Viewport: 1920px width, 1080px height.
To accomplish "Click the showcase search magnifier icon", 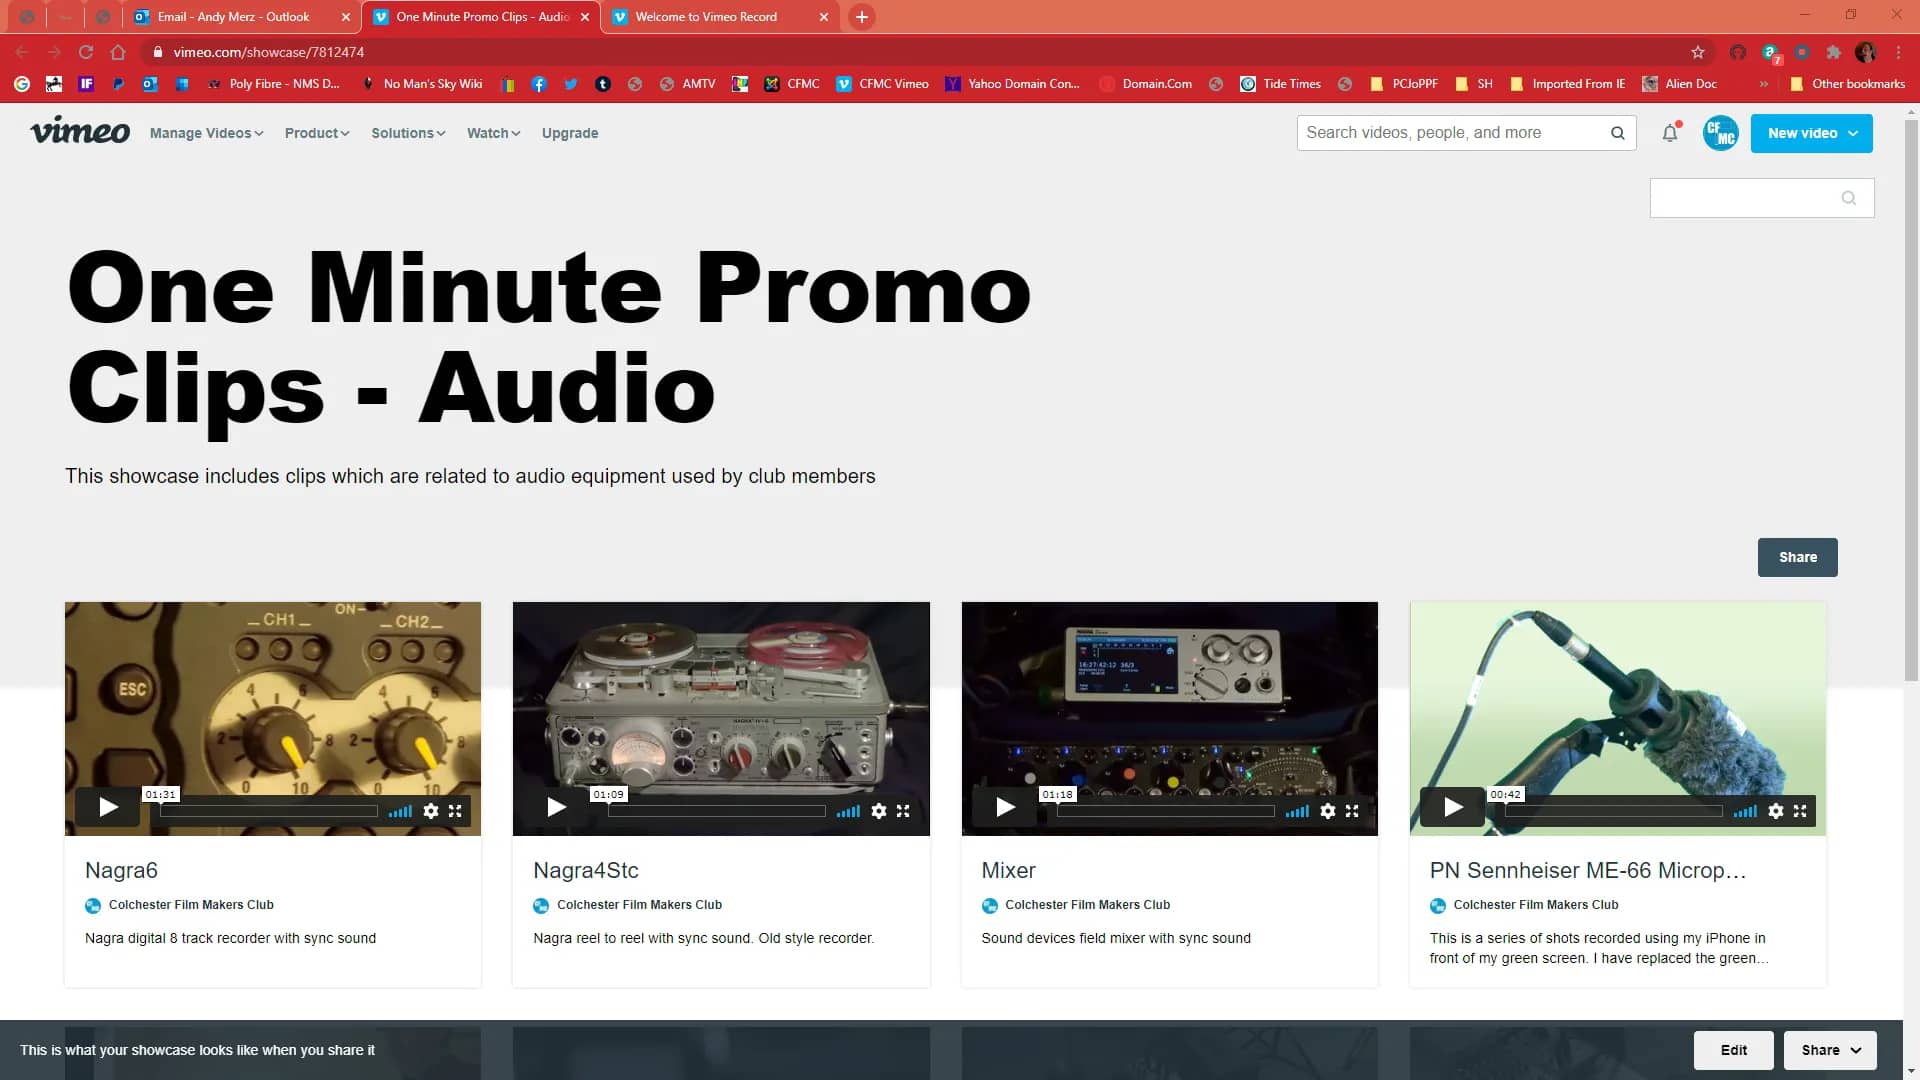I will tap(1849, 198).
